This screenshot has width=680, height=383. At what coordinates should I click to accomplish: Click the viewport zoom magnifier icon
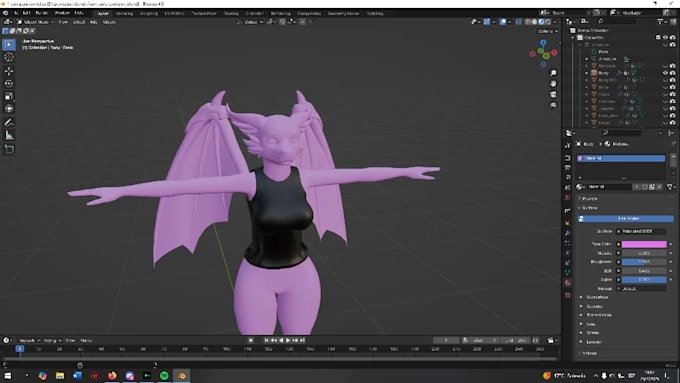pos(553,73)
